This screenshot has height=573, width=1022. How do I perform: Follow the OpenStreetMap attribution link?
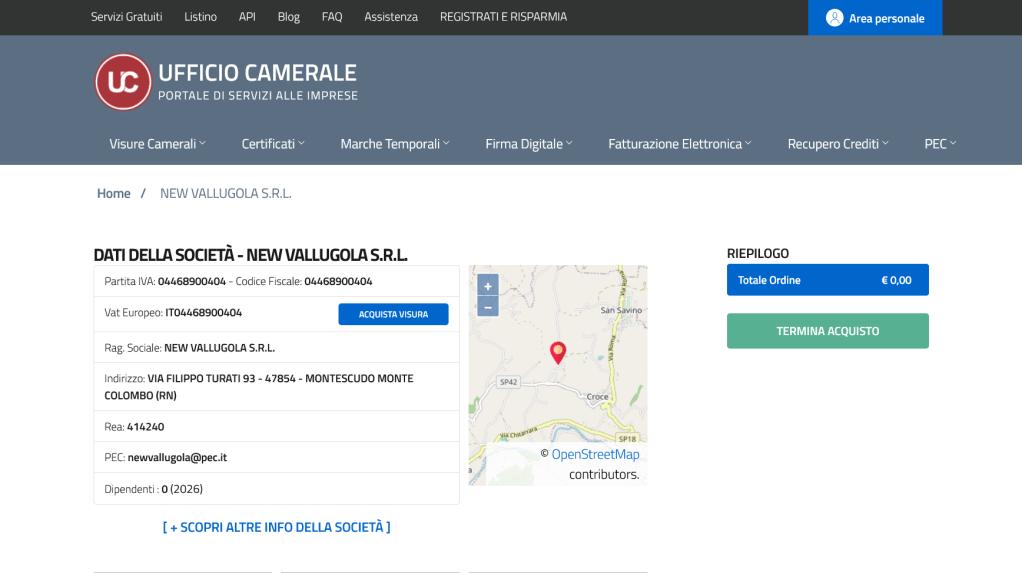595,454
